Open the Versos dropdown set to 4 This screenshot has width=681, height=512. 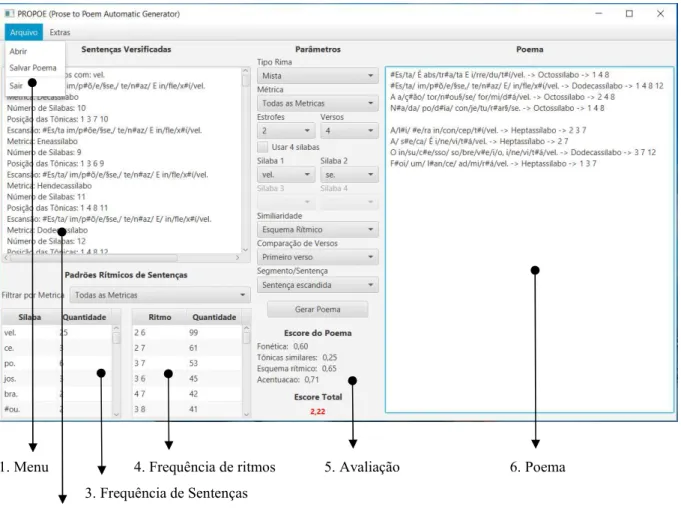click(x=349, y=131)
